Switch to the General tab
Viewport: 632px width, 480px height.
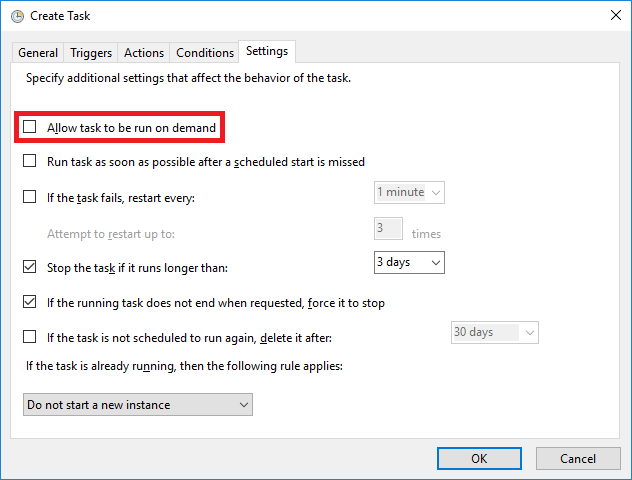point(38,53)
